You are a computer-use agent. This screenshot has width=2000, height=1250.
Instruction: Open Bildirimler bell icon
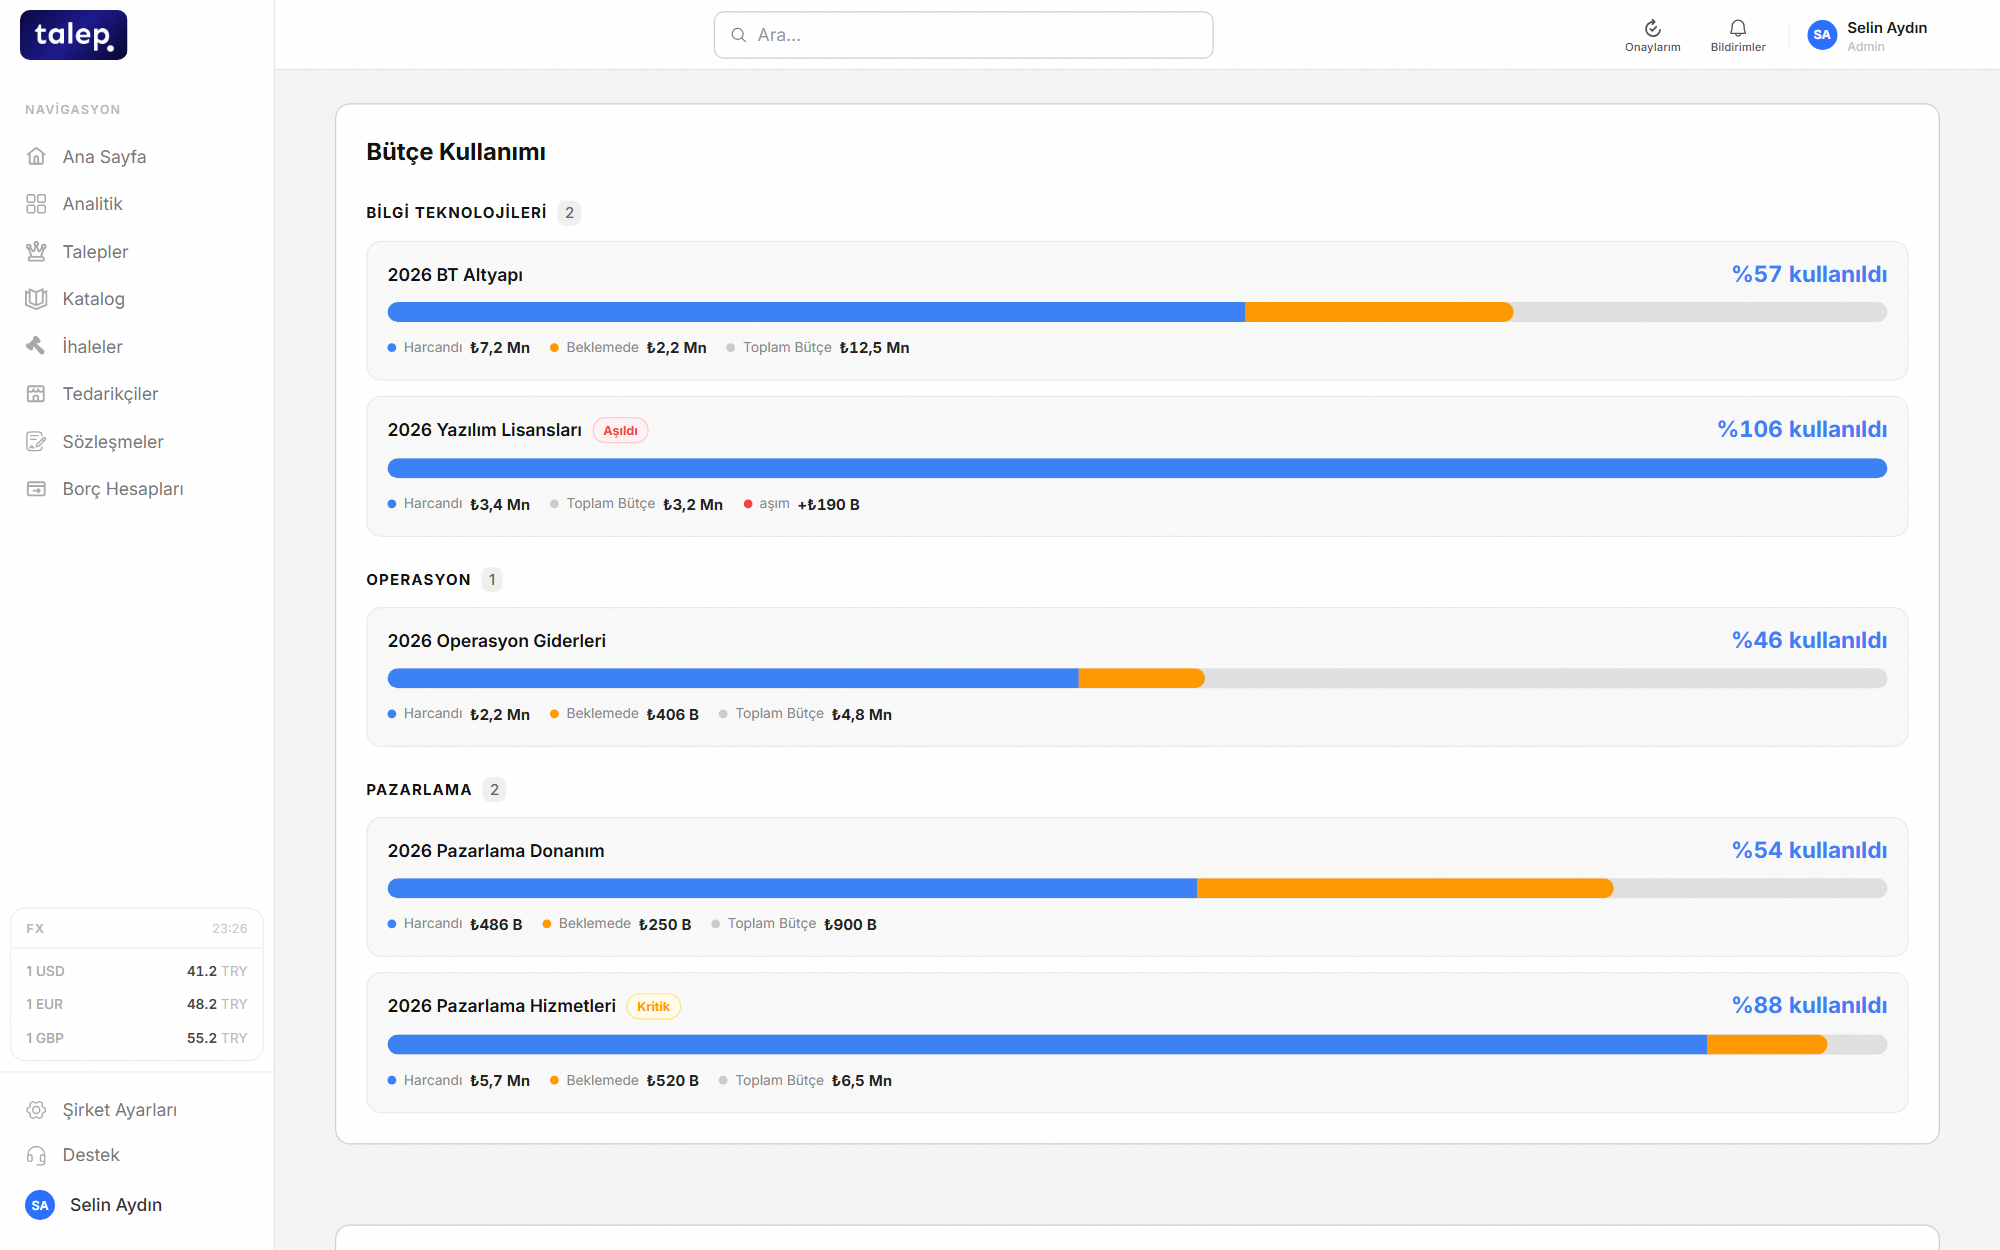1738,28
